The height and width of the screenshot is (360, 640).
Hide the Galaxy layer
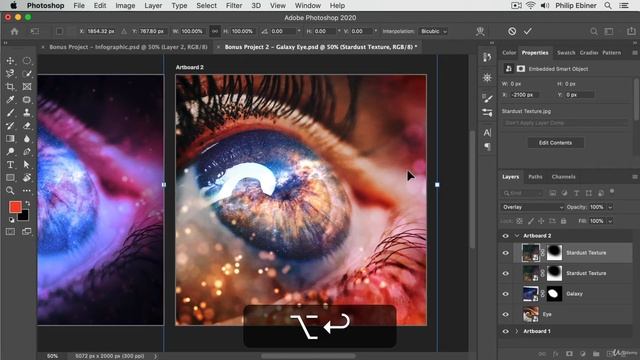tap(506, 294)
